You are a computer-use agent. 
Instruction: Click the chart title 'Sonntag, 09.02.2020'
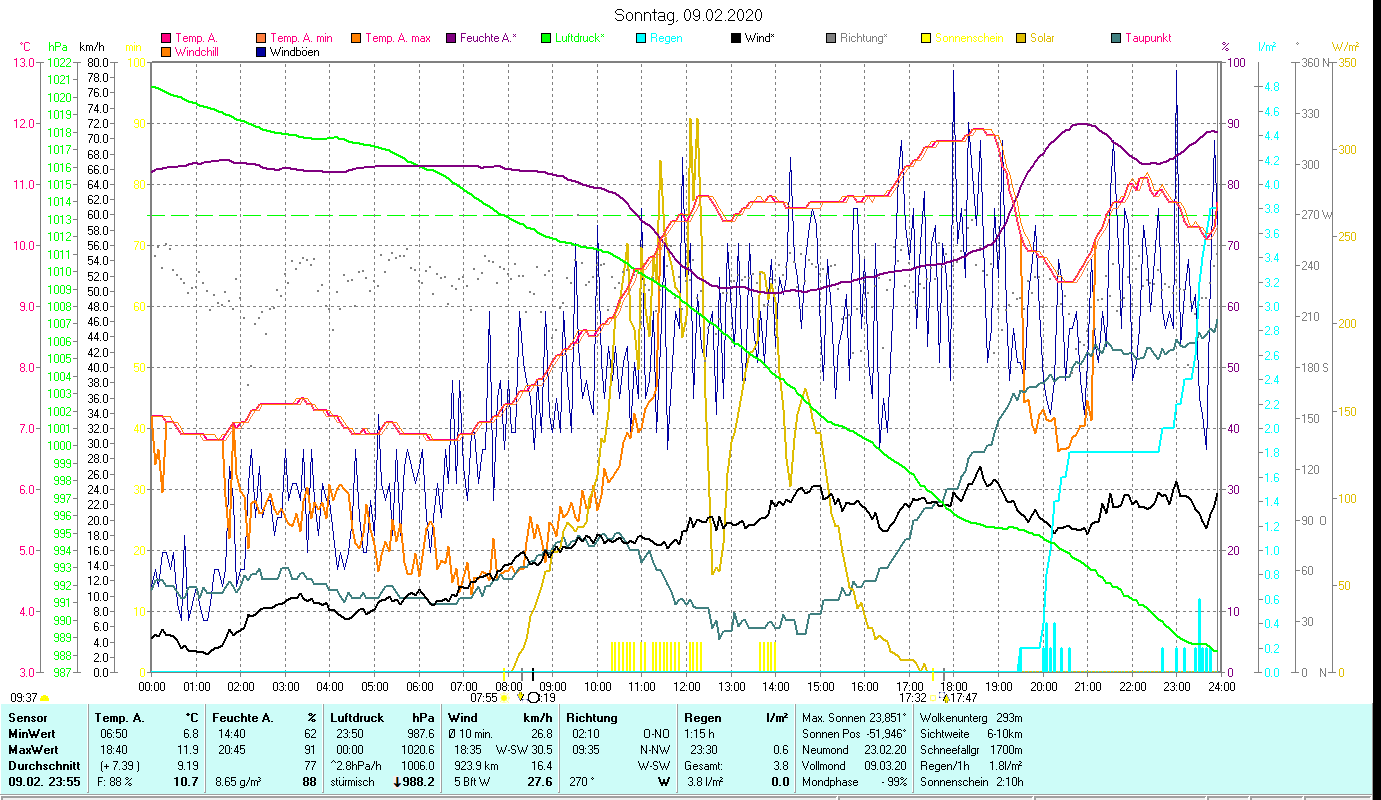687,15
